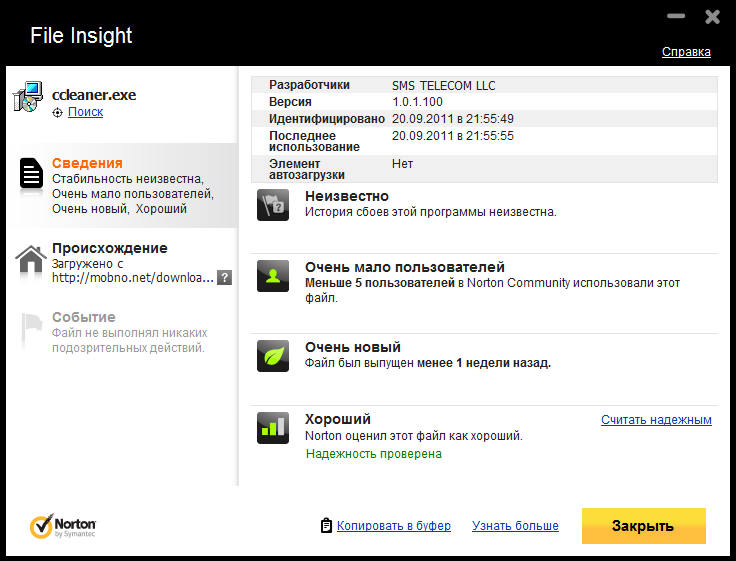This screenshot has height=561, width=736.
Task: Select the ccleaner.exe file name
Action: coord(94,94)
